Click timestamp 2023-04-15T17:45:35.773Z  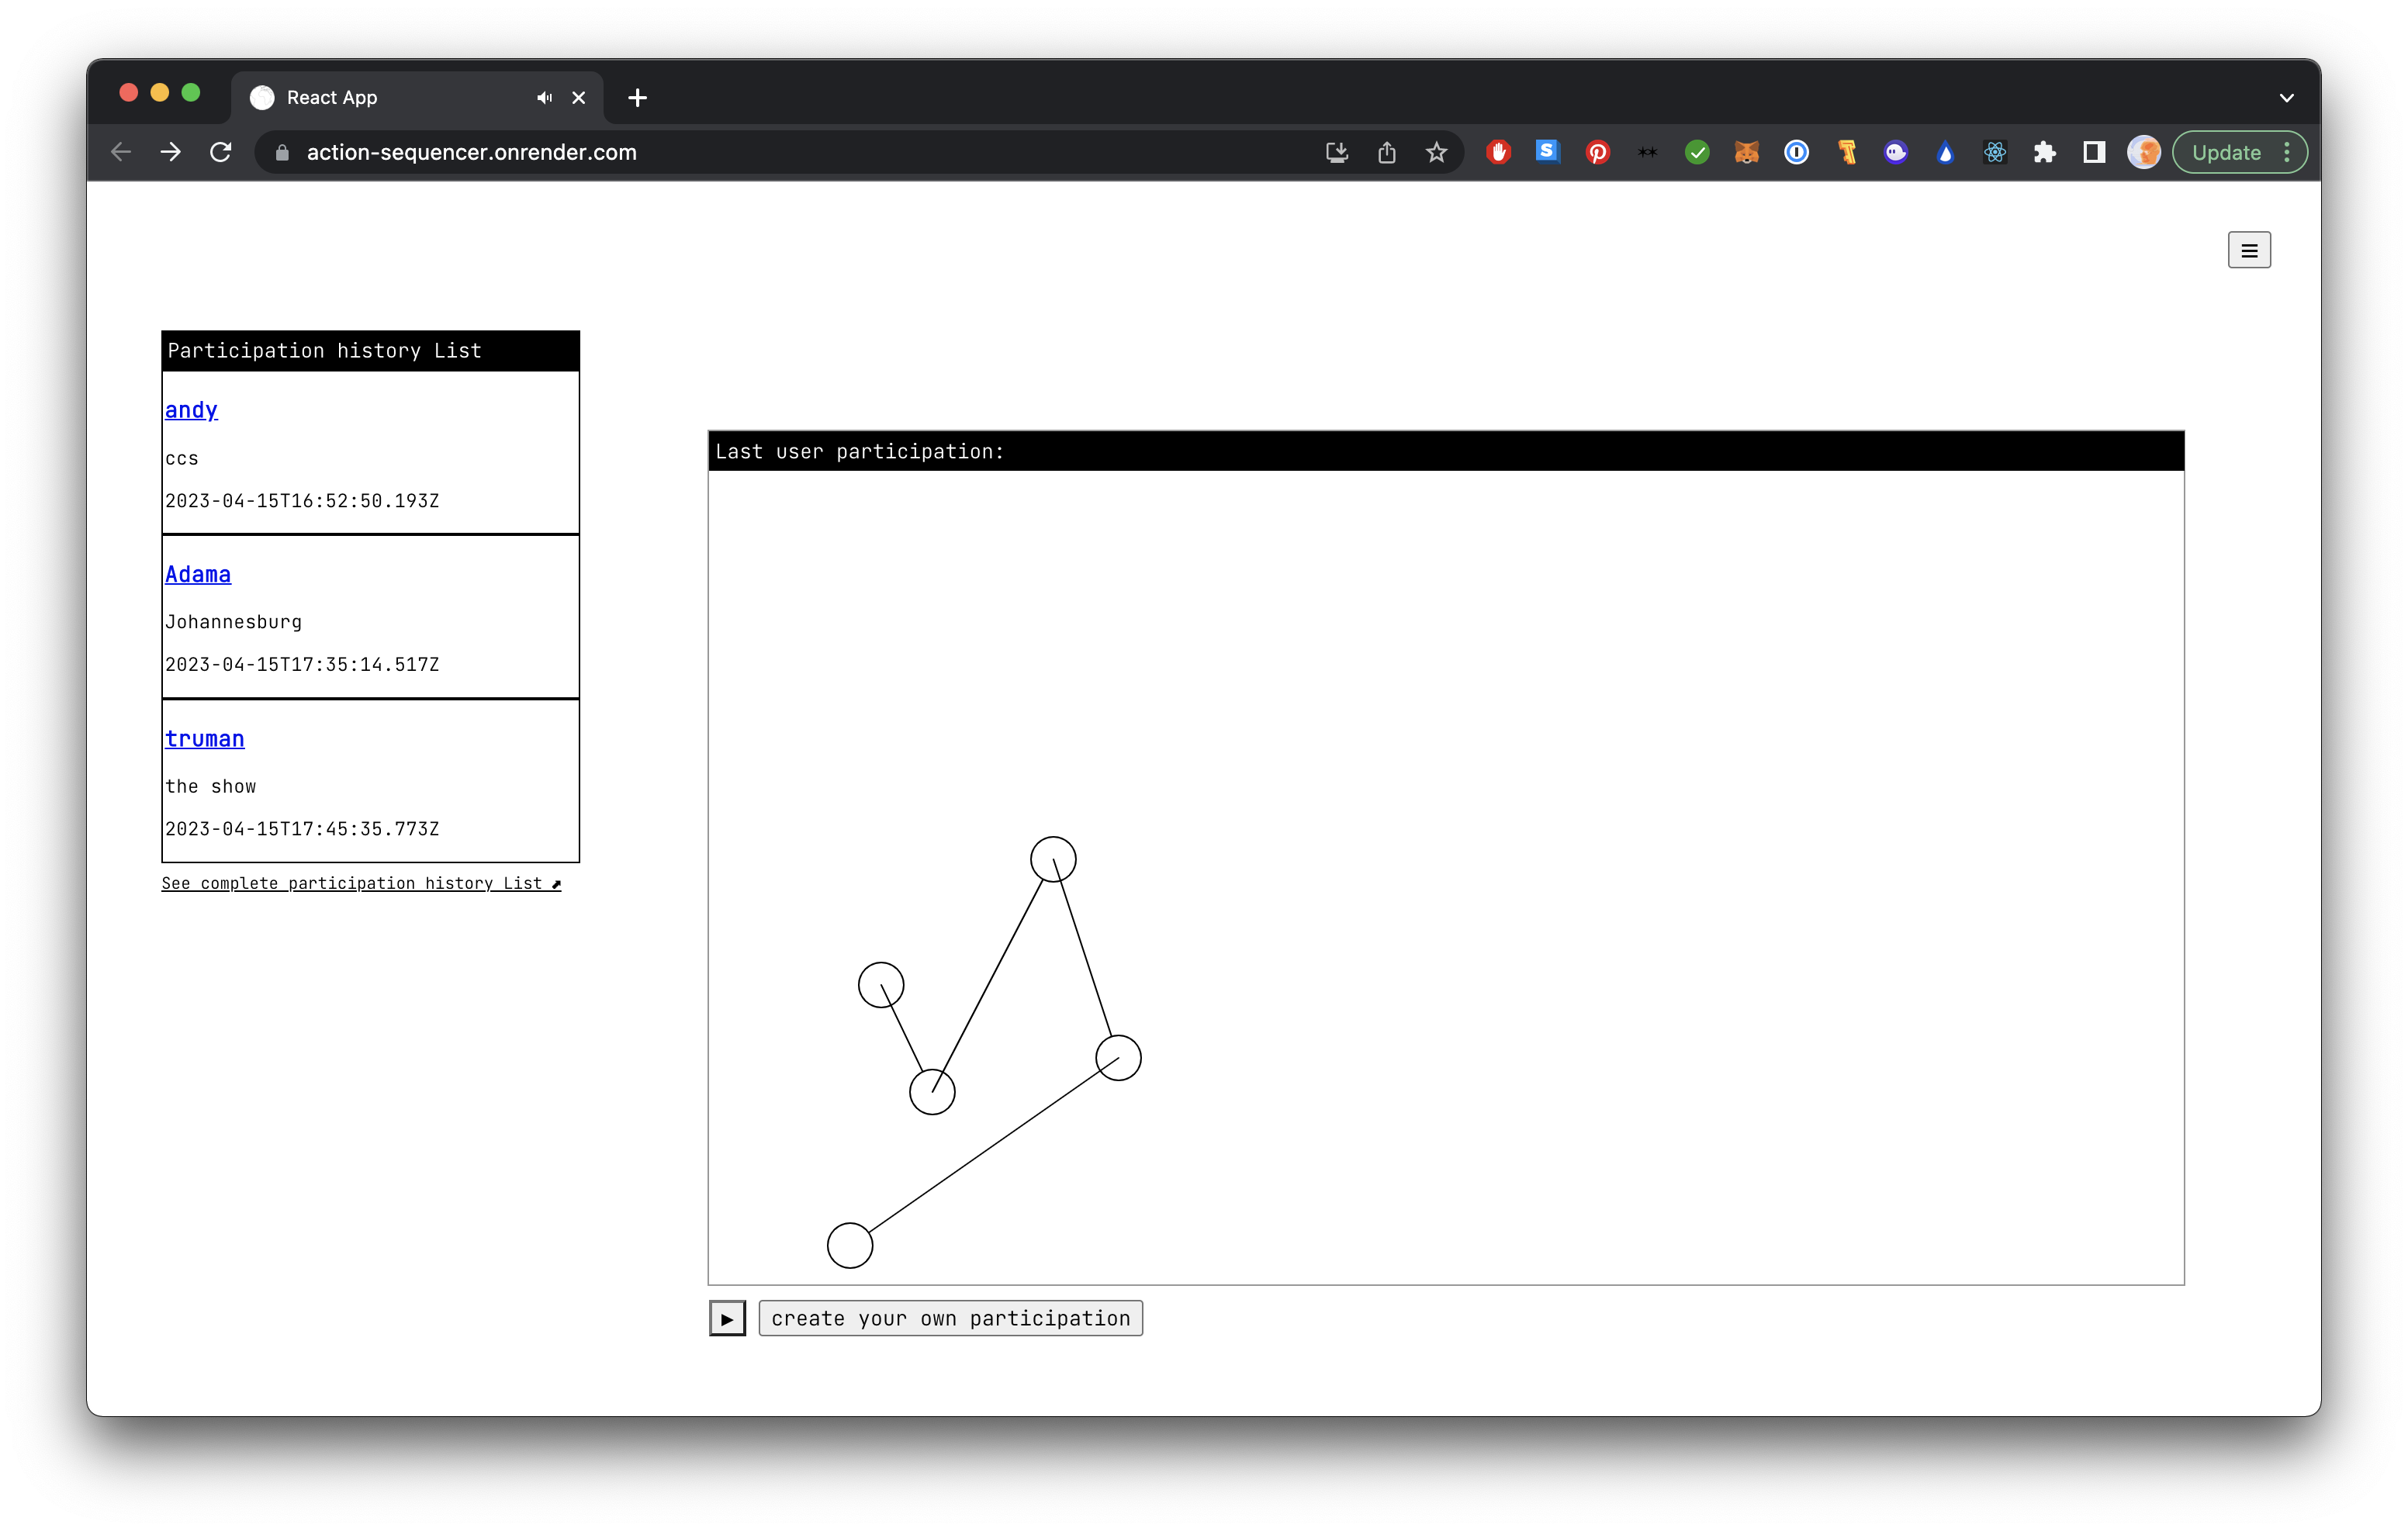pos(302,828)
